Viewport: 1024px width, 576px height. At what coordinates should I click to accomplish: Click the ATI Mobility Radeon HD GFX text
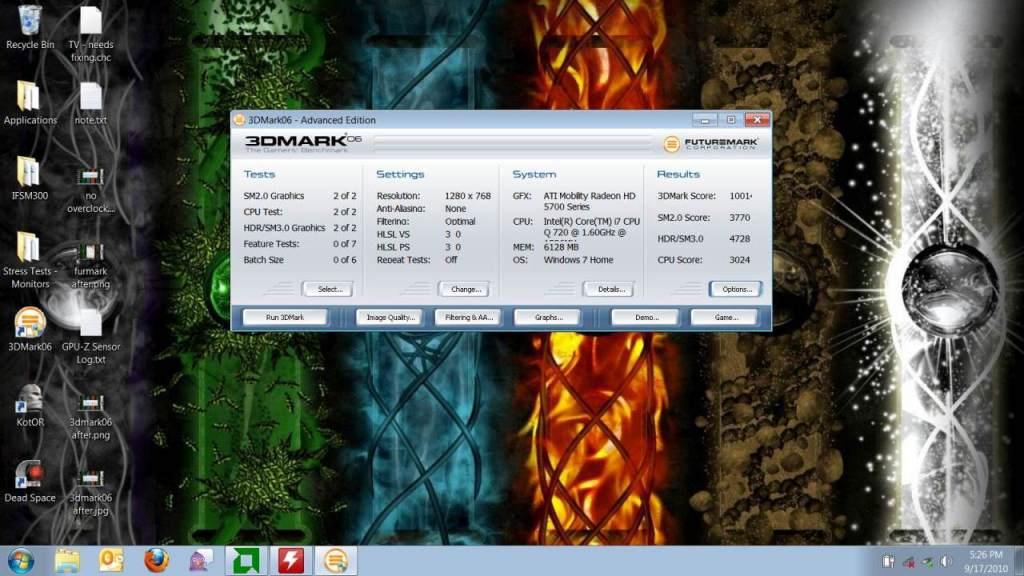[x=589, y=201]
